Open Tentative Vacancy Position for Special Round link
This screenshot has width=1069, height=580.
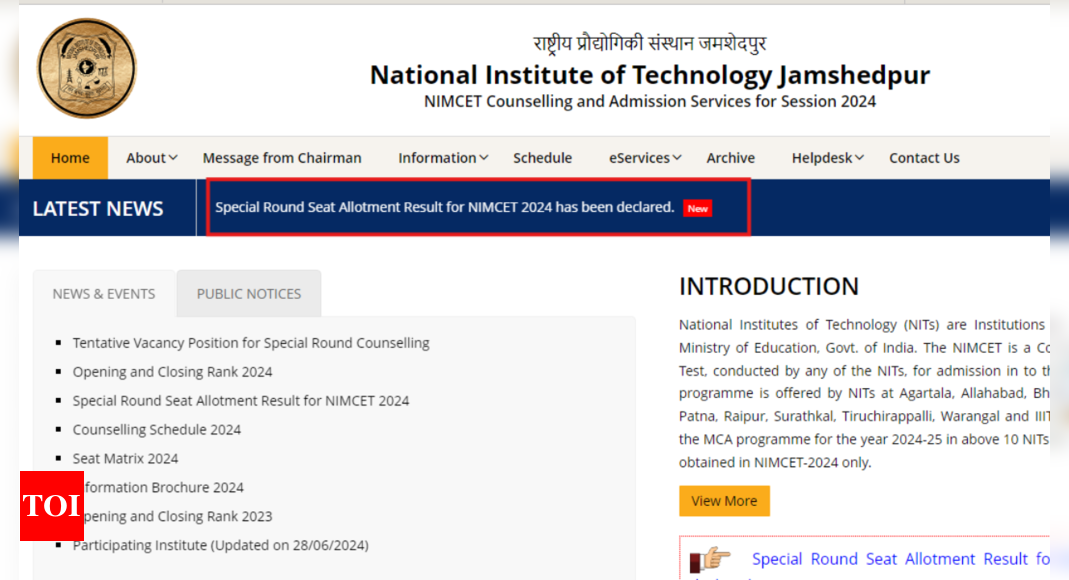251,343
